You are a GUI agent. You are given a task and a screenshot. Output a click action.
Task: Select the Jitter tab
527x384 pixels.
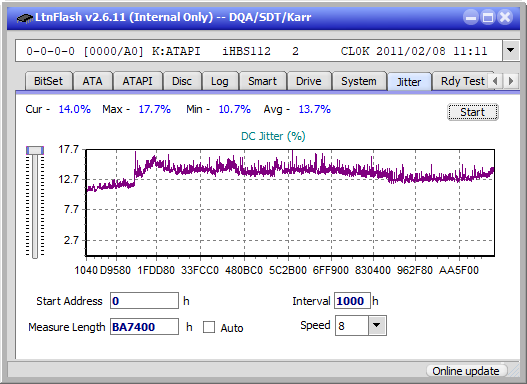[409, 82]
